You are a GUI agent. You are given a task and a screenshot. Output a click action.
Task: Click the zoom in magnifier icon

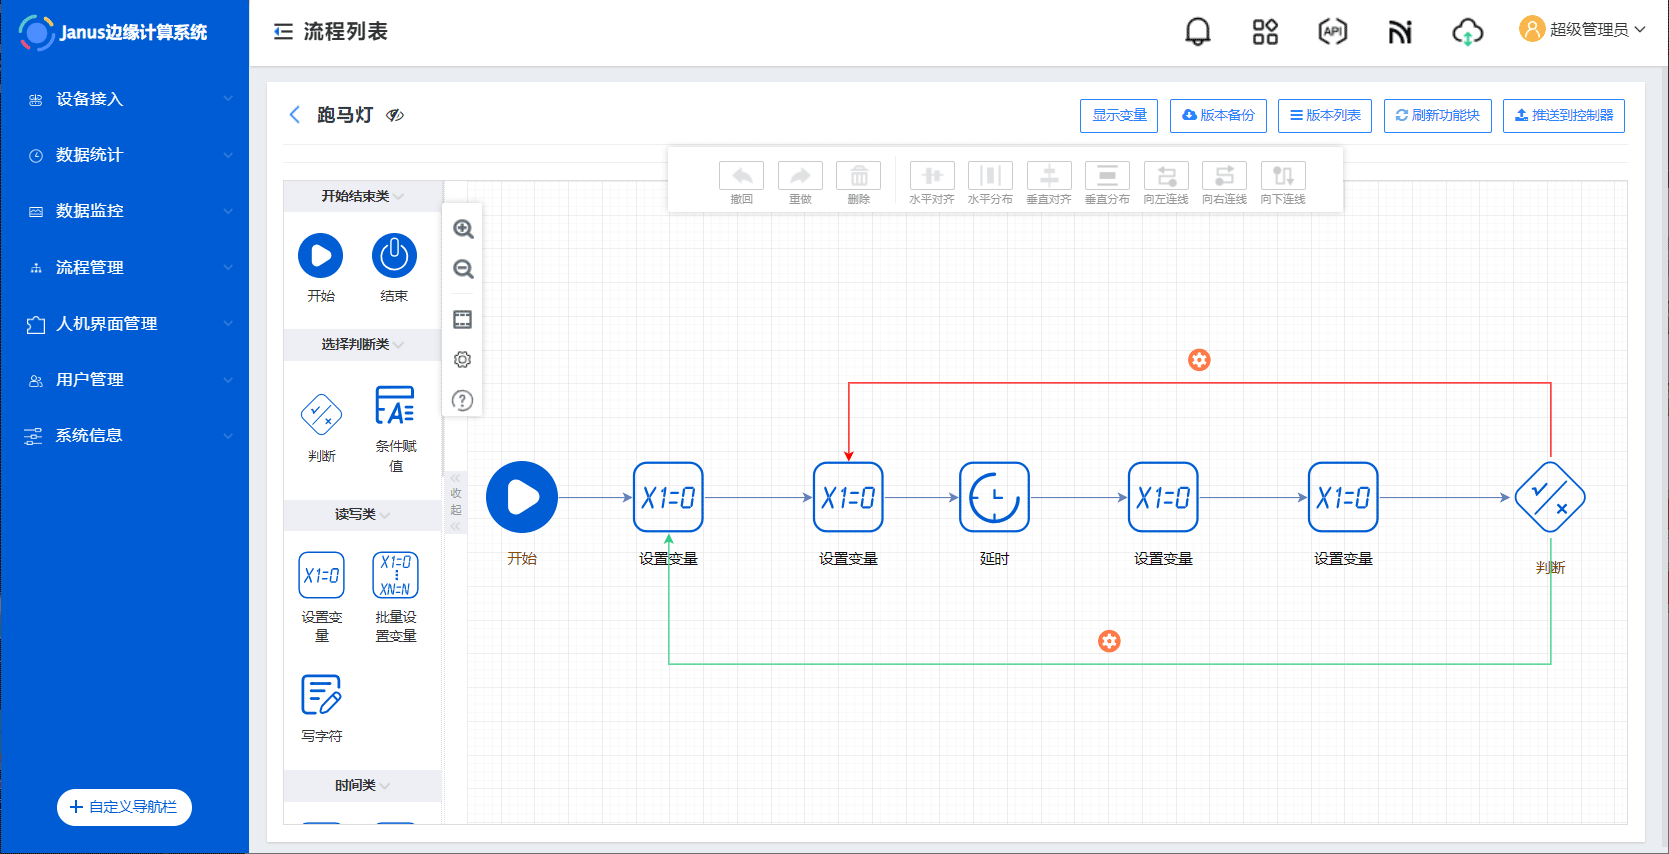463,229
